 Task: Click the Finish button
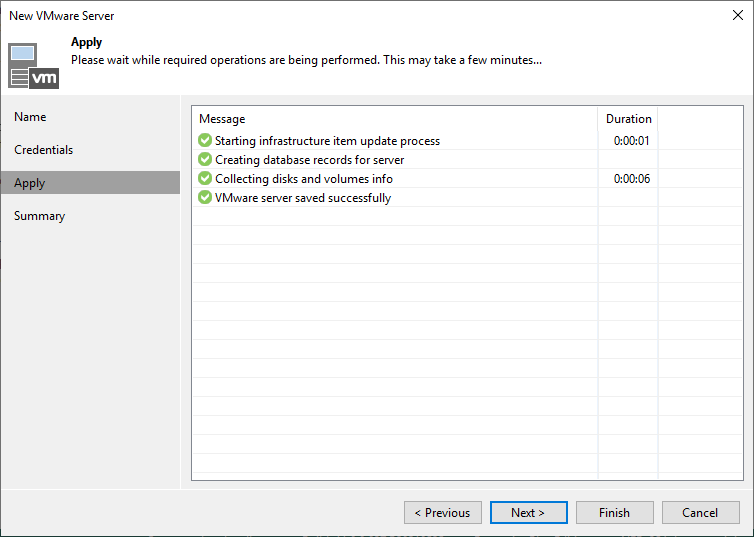pyautogui.click(x=615, y=512)
